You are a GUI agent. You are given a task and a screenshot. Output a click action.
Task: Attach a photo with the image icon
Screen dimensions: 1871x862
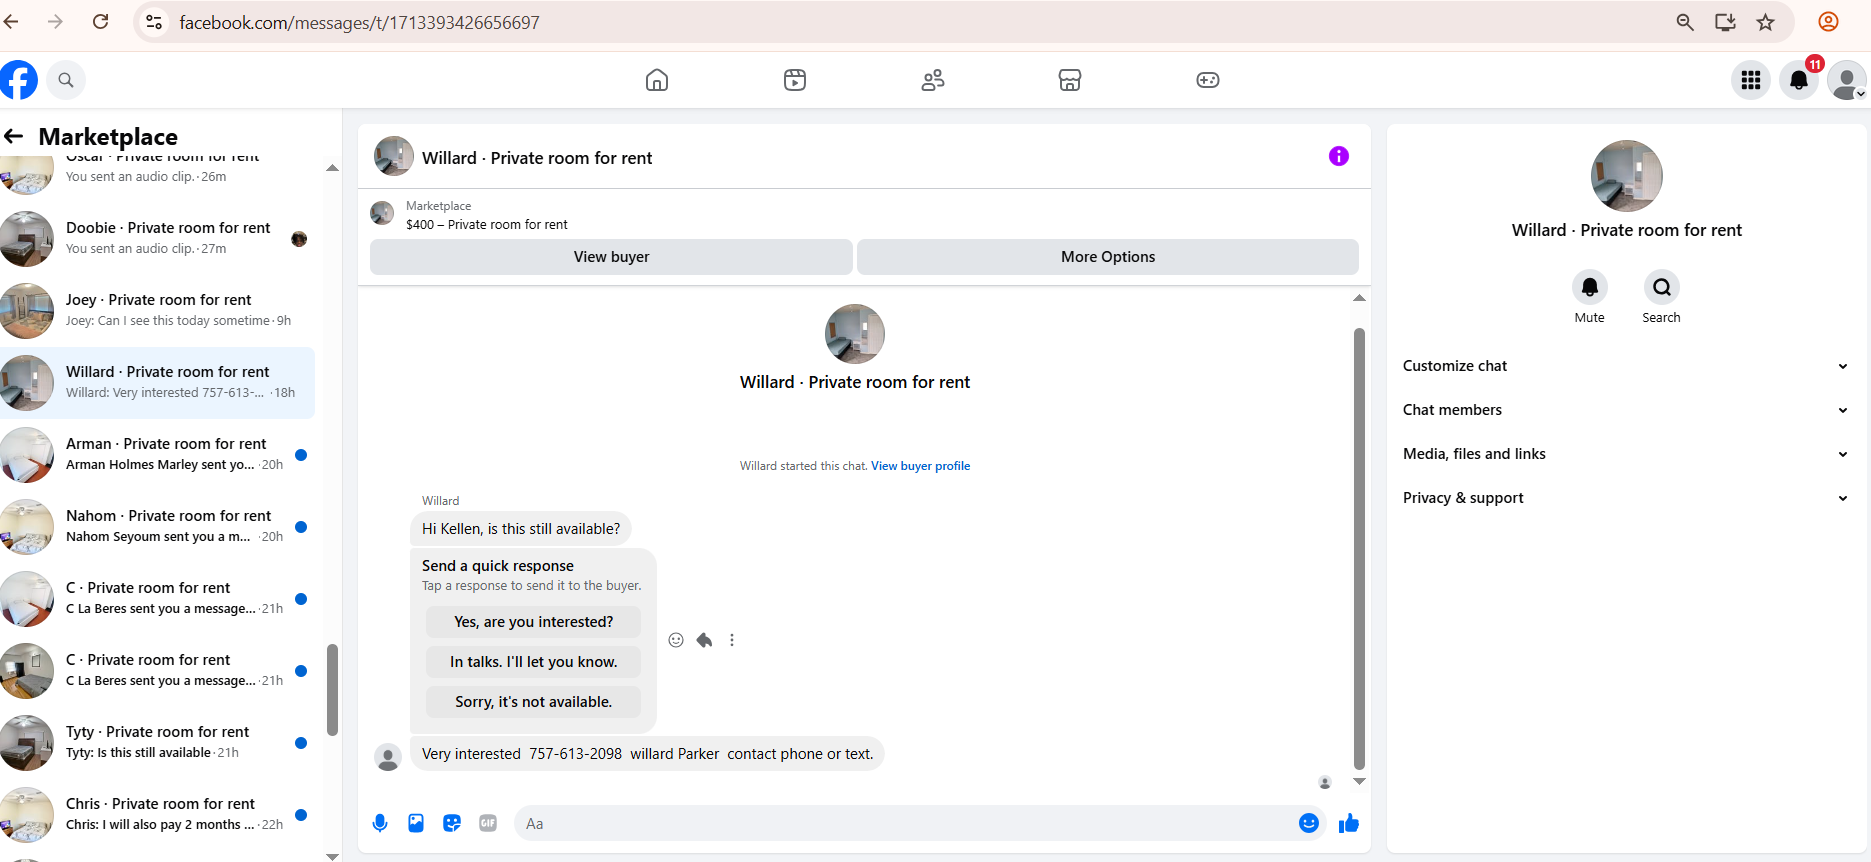coord(416,823)
